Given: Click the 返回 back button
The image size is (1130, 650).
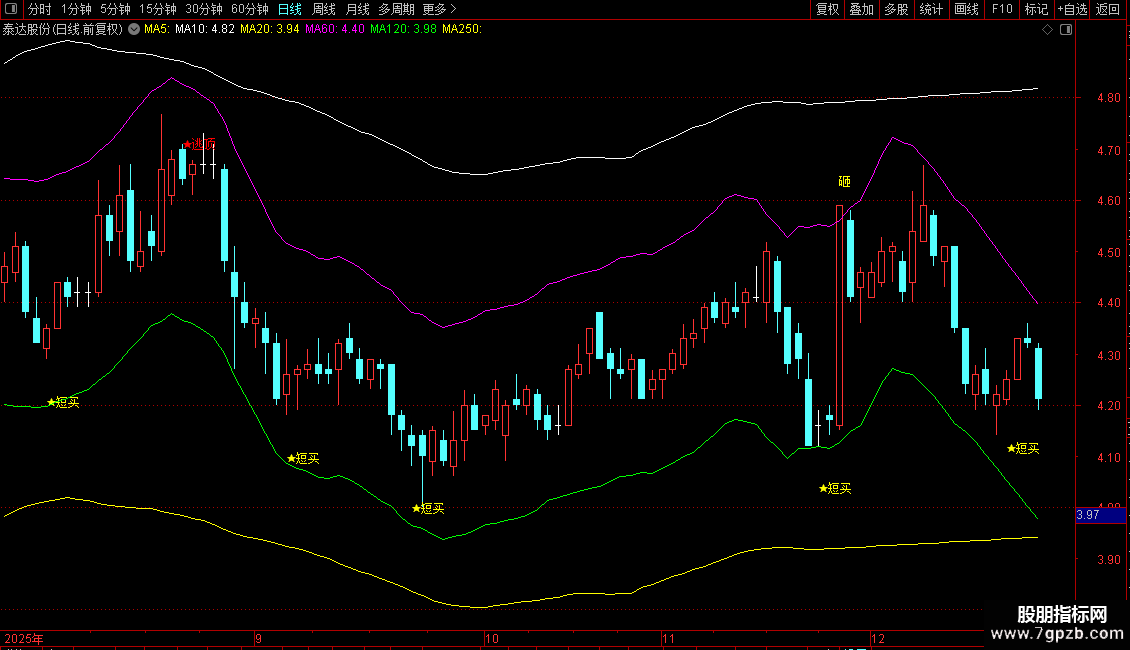Looking at the screenshot, I should (1108, 9).
